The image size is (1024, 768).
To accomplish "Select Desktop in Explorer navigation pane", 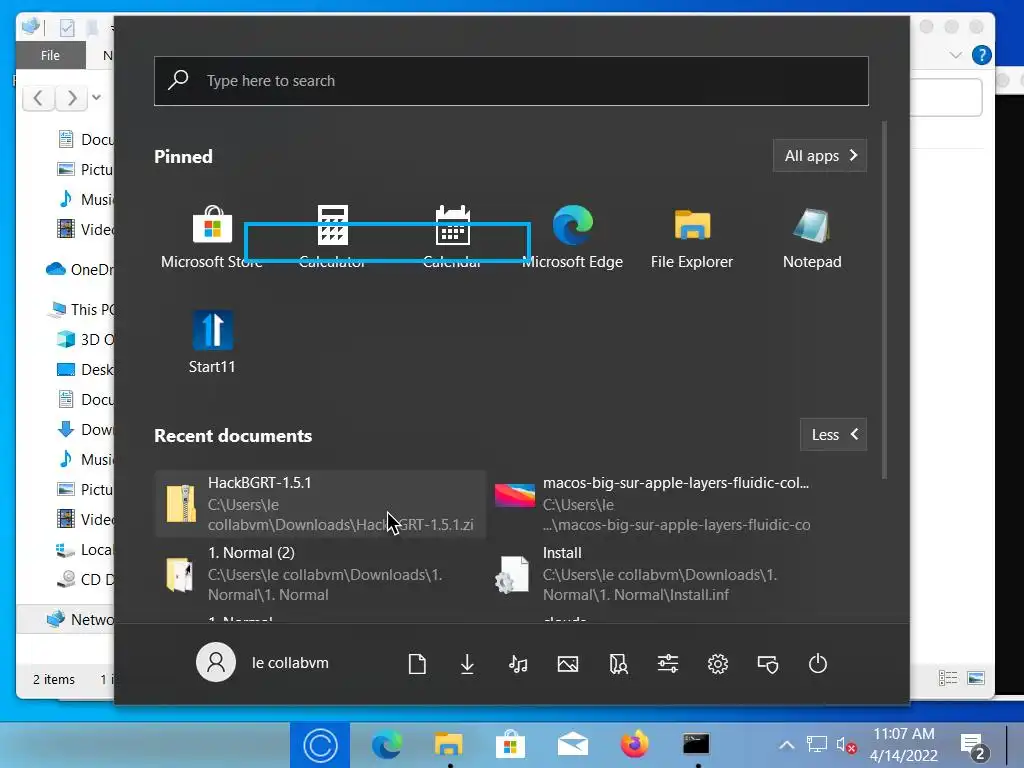I will [85, 370].
